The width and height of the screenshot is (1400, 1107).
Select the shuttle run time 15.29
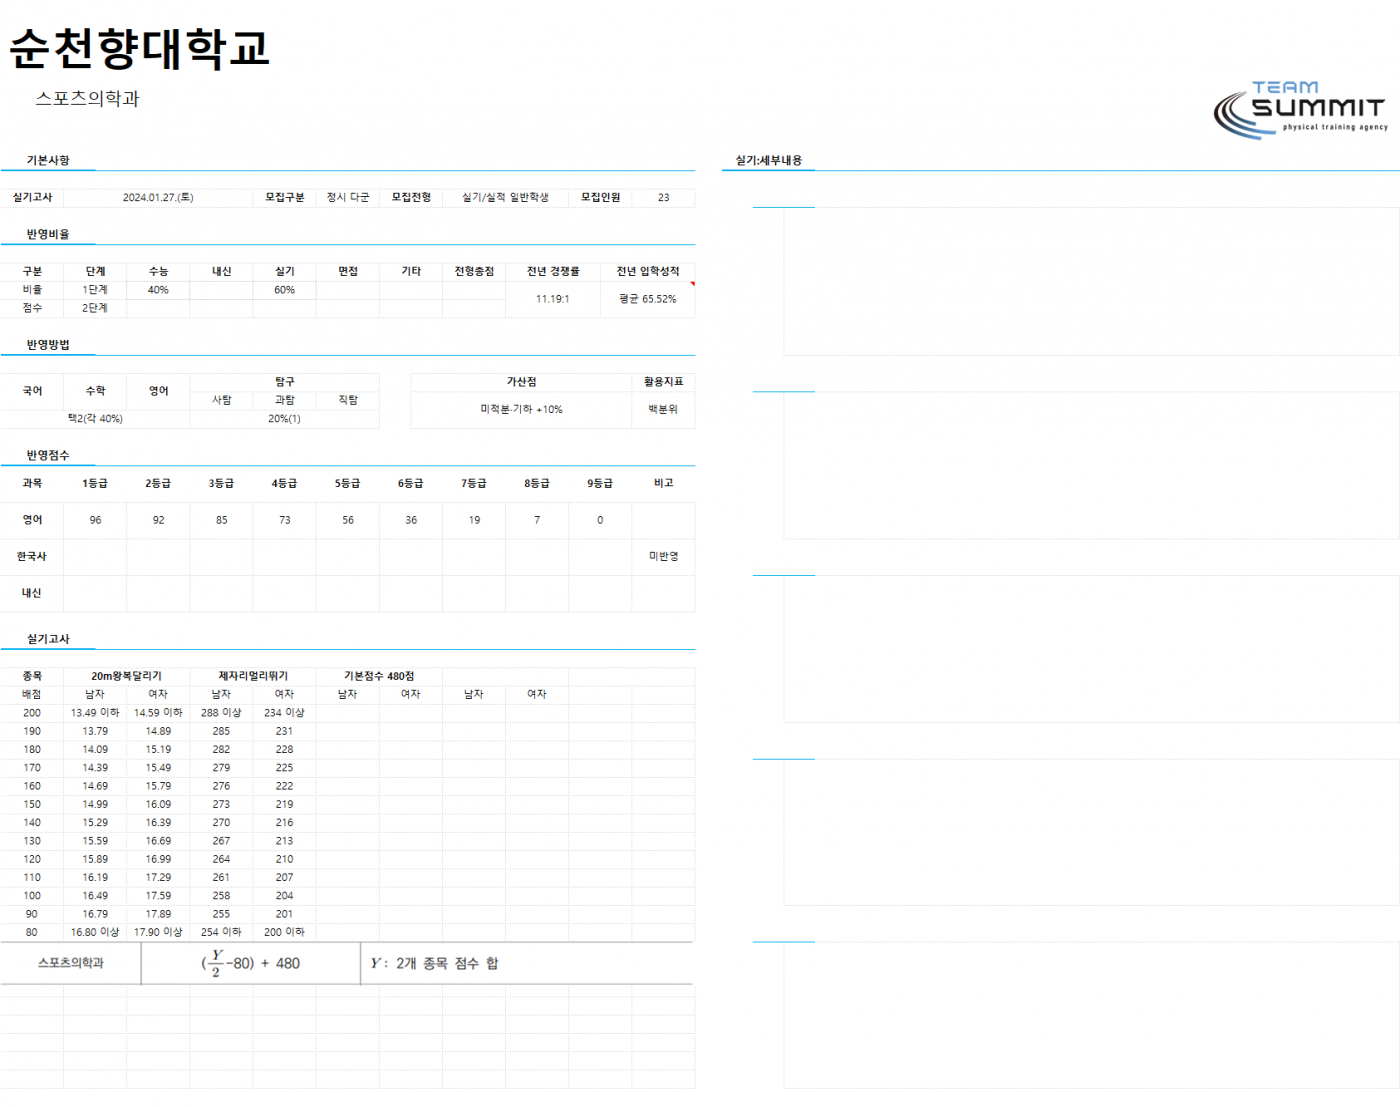click(95, 822)
